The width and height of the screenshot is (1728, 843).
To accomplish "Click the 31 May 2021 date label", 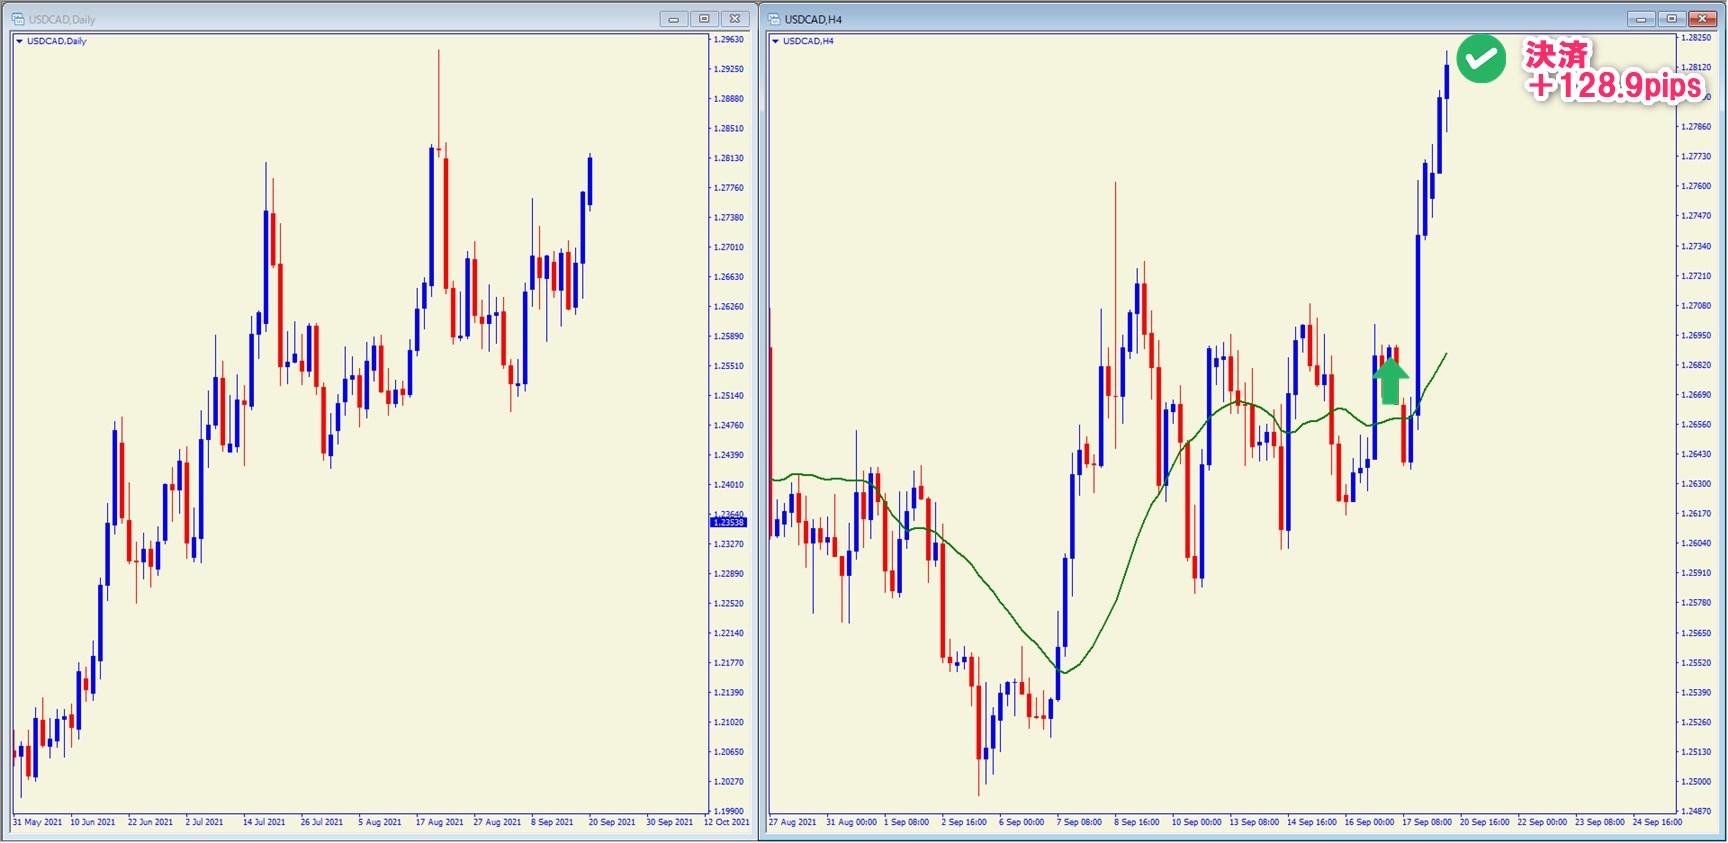I will (x=38, y=822).
